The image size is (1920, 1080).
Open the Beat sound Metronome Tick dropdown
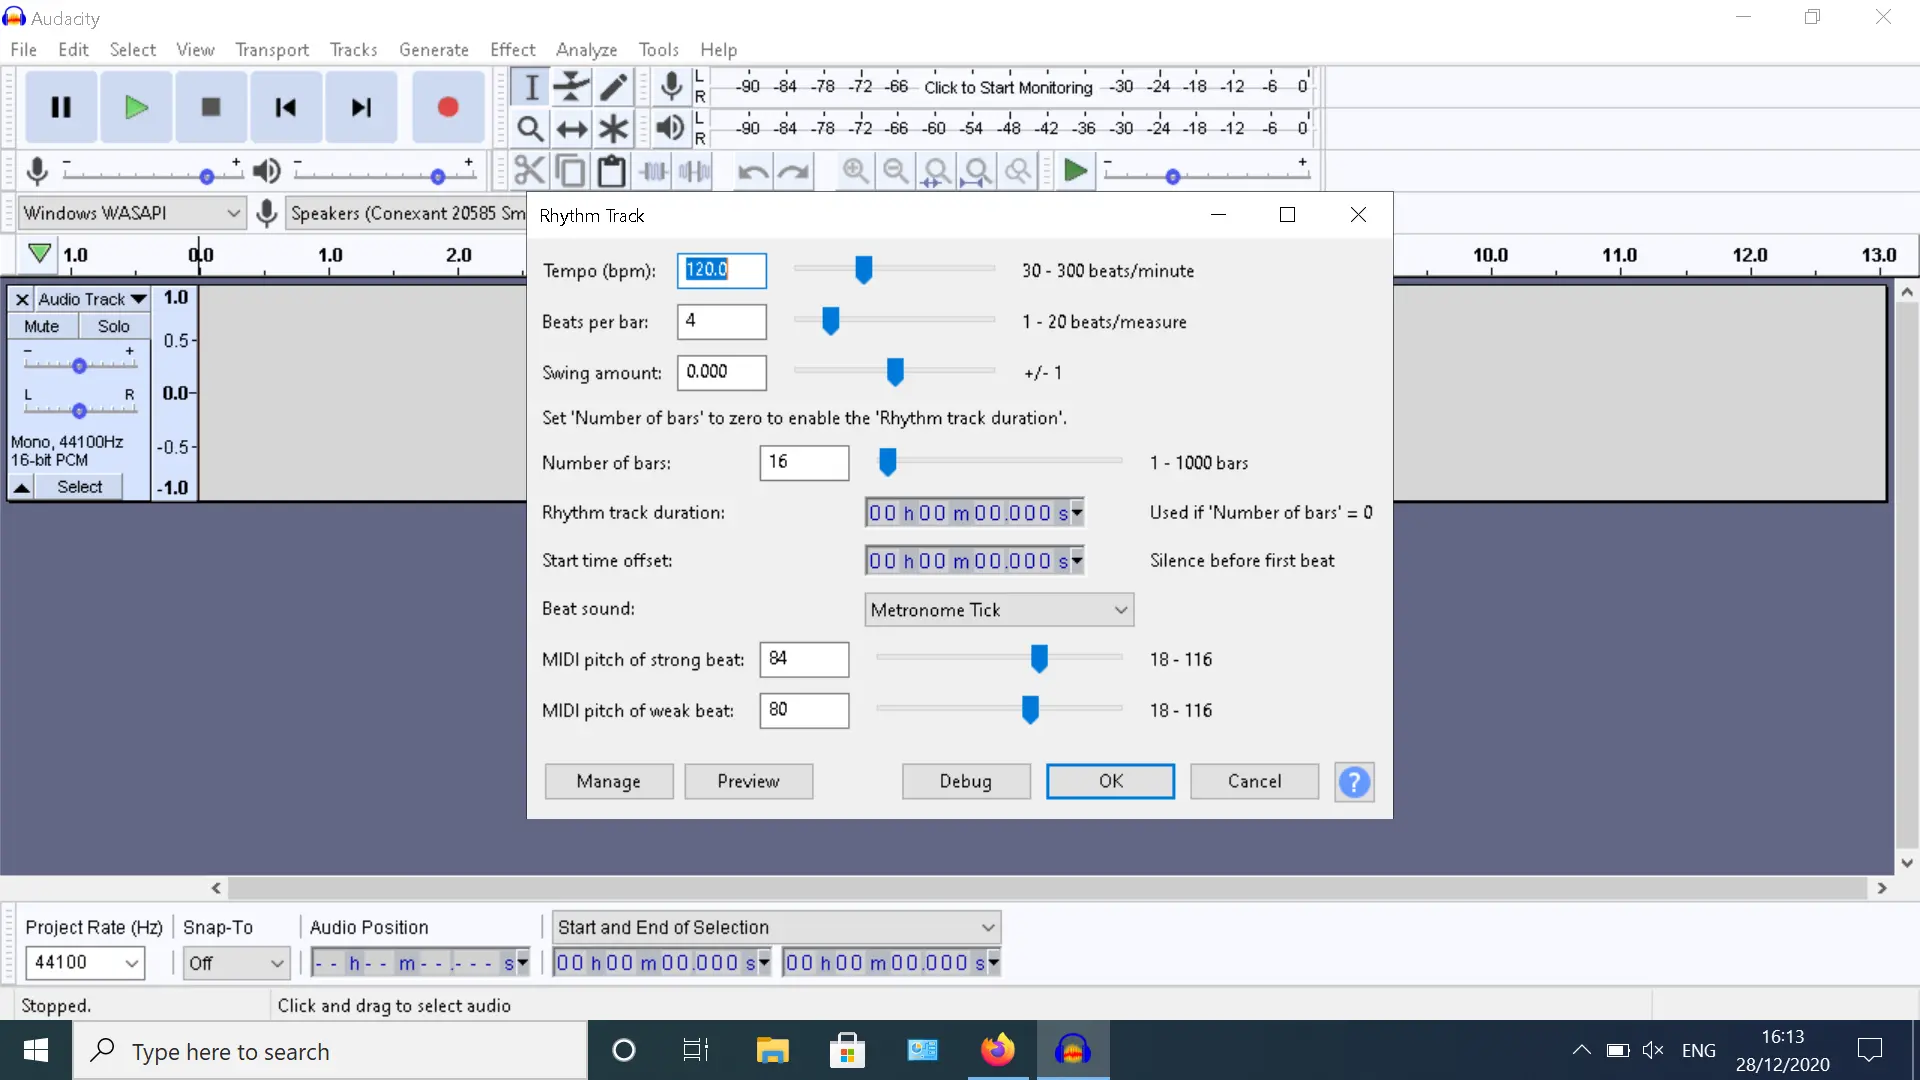pyautogui.click(x=998, y=610)
